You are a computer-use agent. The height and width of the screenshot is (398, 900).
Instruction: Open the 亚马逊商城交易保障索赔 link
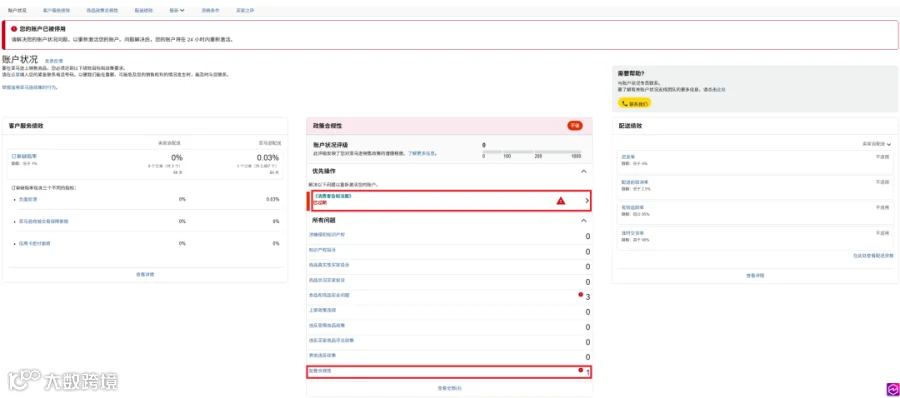43,221
